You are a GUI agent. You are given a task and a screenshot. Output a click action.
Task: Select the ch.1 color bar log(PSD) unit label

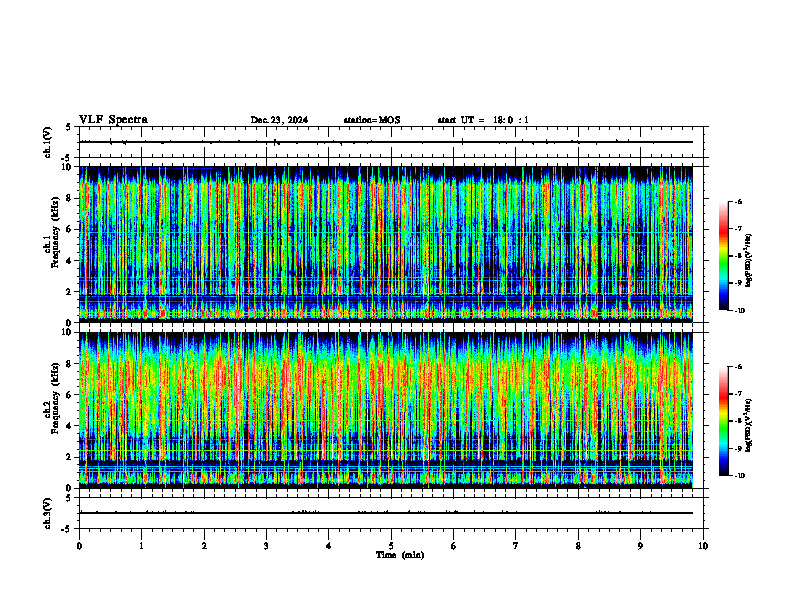(749, 261)
